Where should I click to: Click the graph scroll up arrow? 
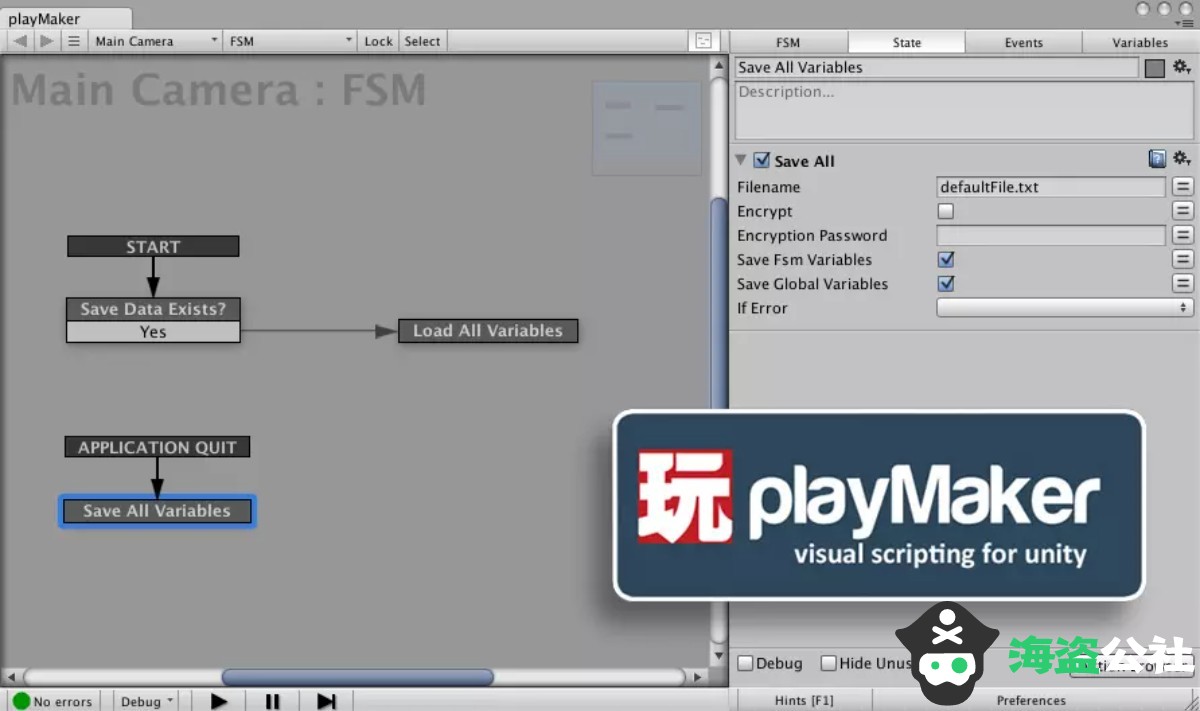[x=718, y=66]
